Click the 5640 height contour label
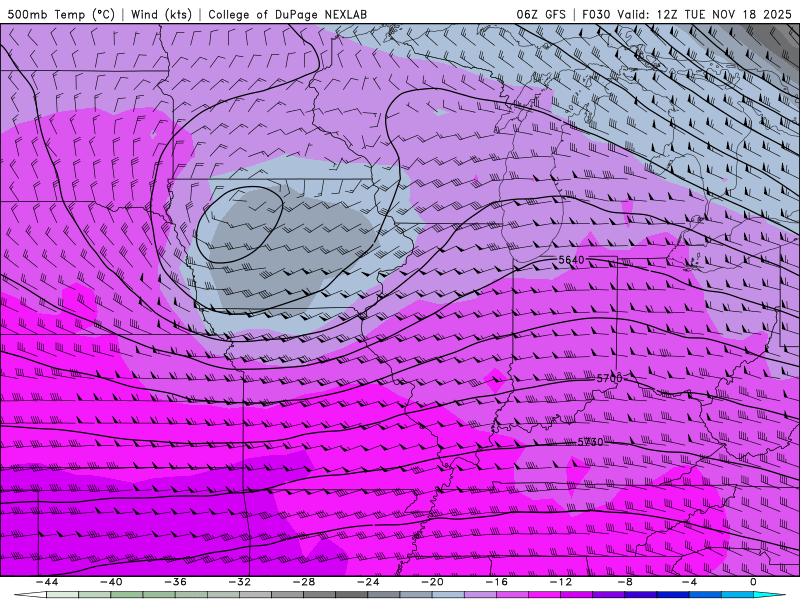This screenshot has height=600, width=800. point(571,260)
